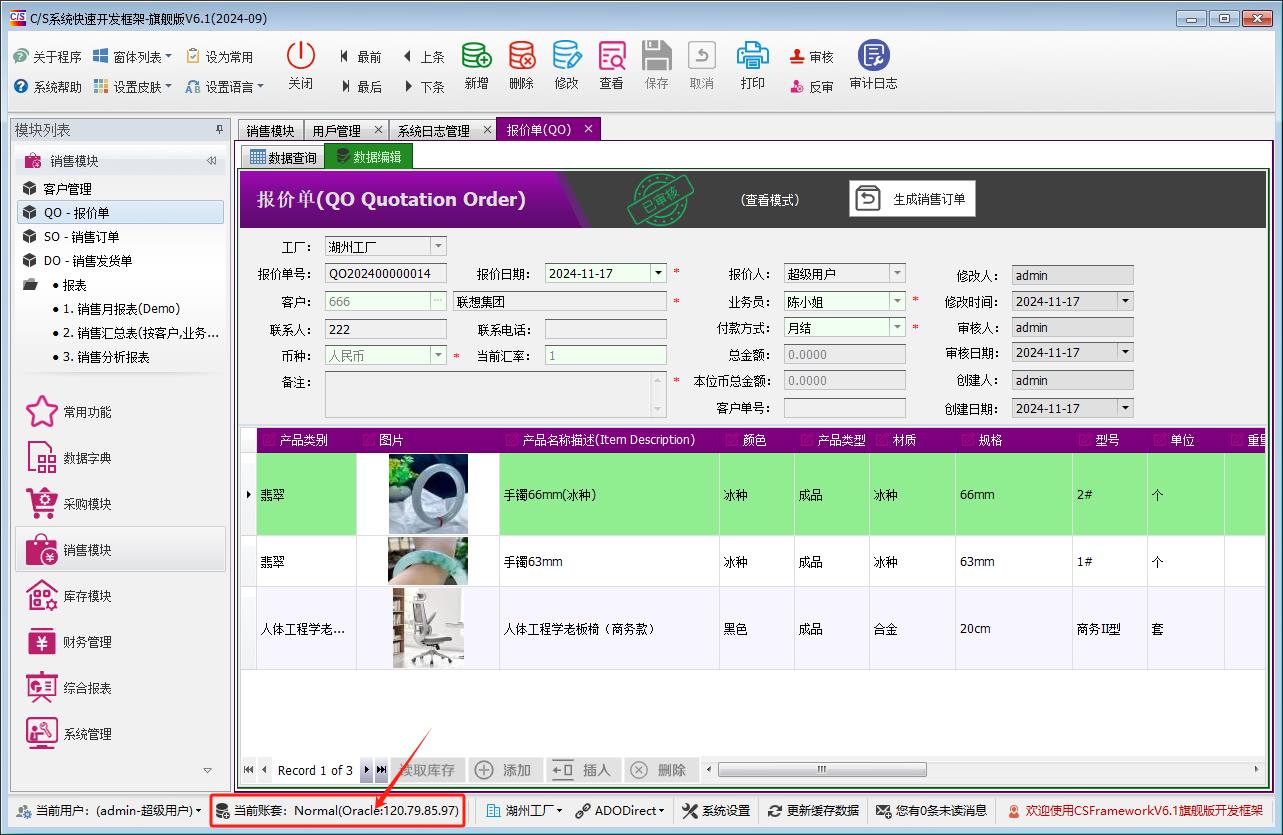Click the 修改 (Edit) toolbar icon

(566, 56)
